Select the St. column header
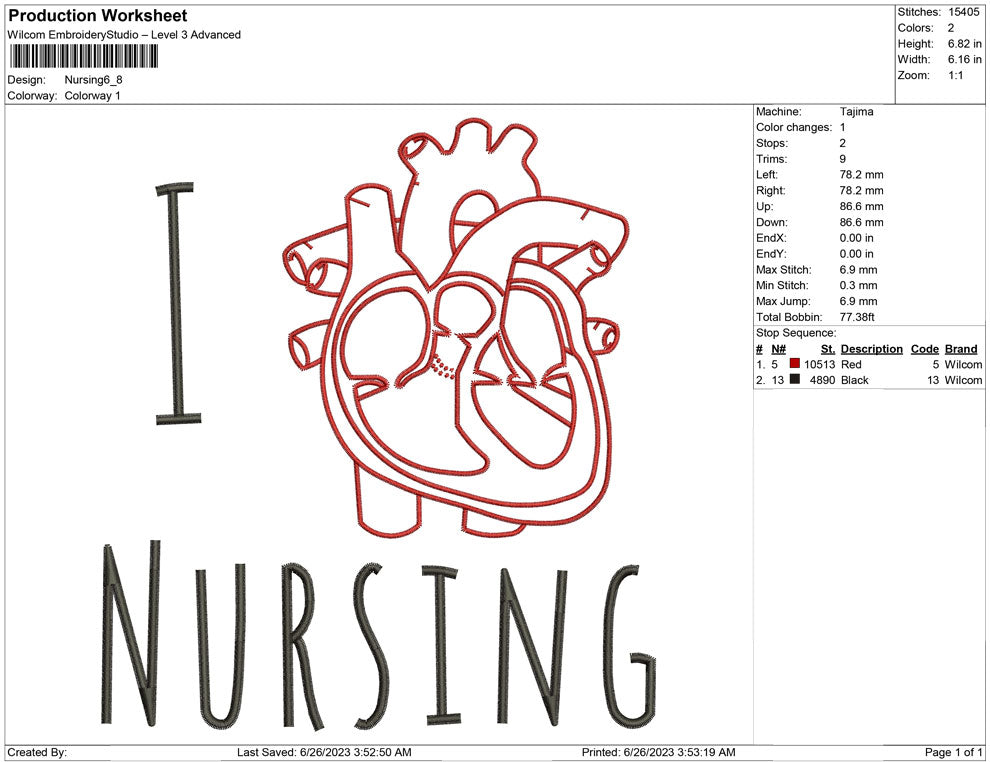The height and width of the screenshot is (762, 990). (x=826, y=348)
